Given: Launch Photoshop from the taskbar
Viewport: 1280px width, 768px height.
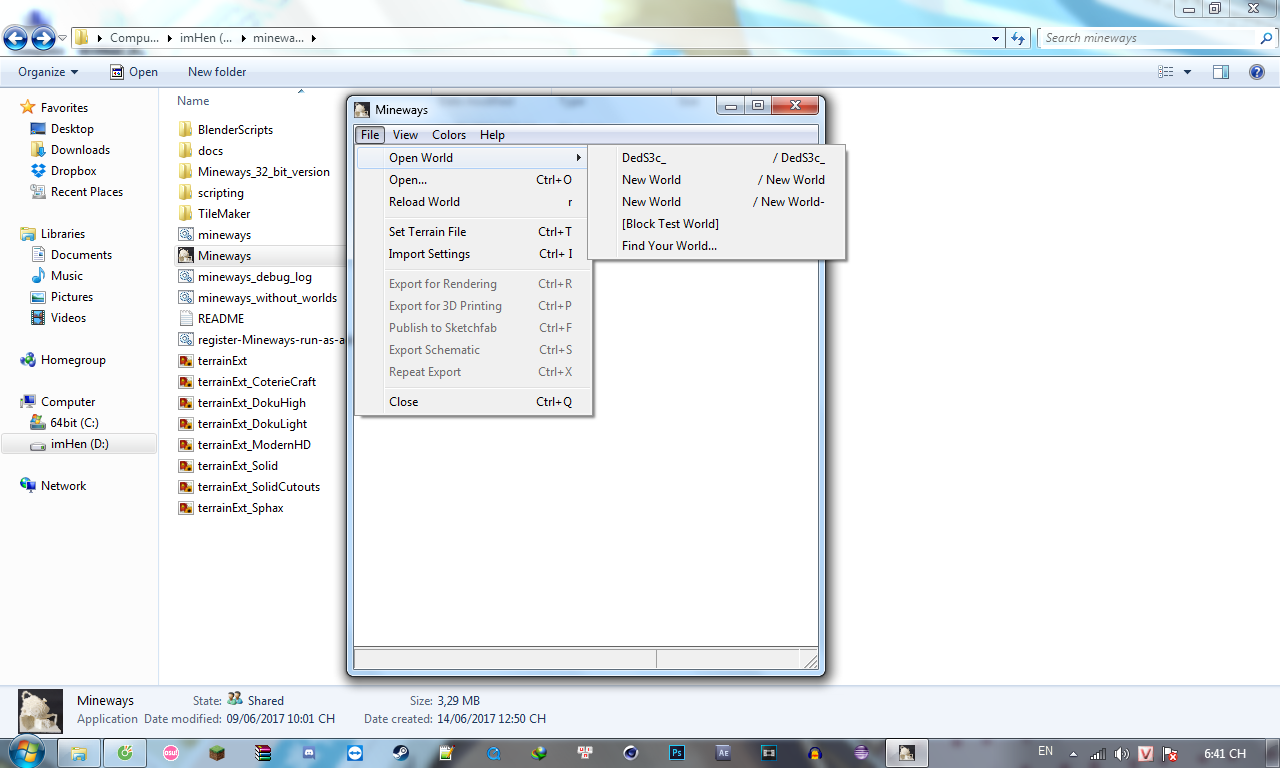Looking at the screenshot, I should tap(677, 753).
